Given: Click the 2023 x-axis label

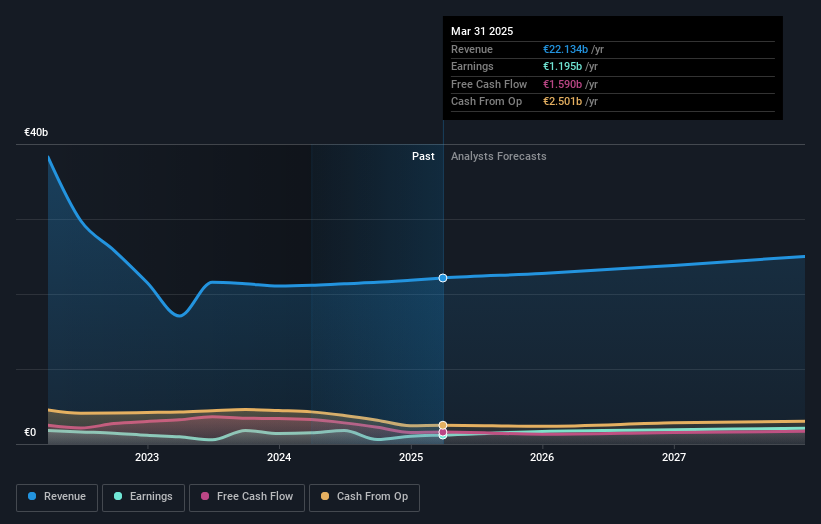Looking at the screenshot, I should pos(147,458).
